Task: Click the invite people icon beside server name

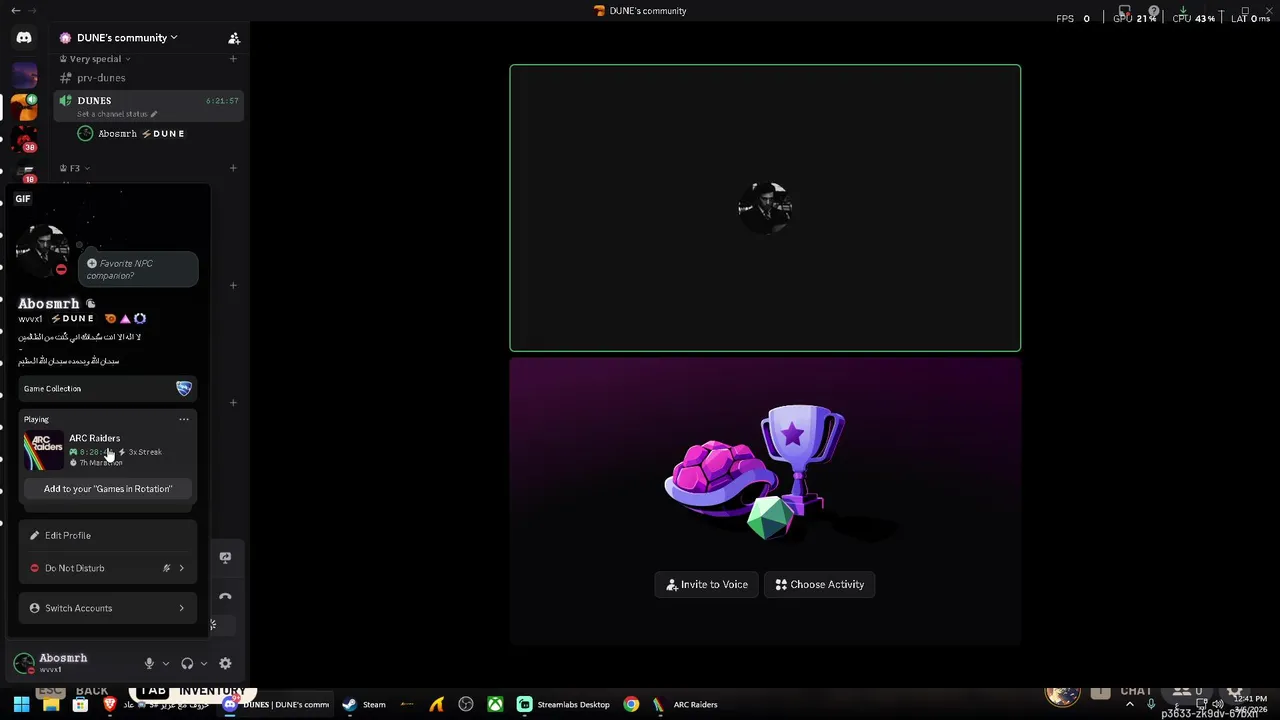Action: (234, 38)
